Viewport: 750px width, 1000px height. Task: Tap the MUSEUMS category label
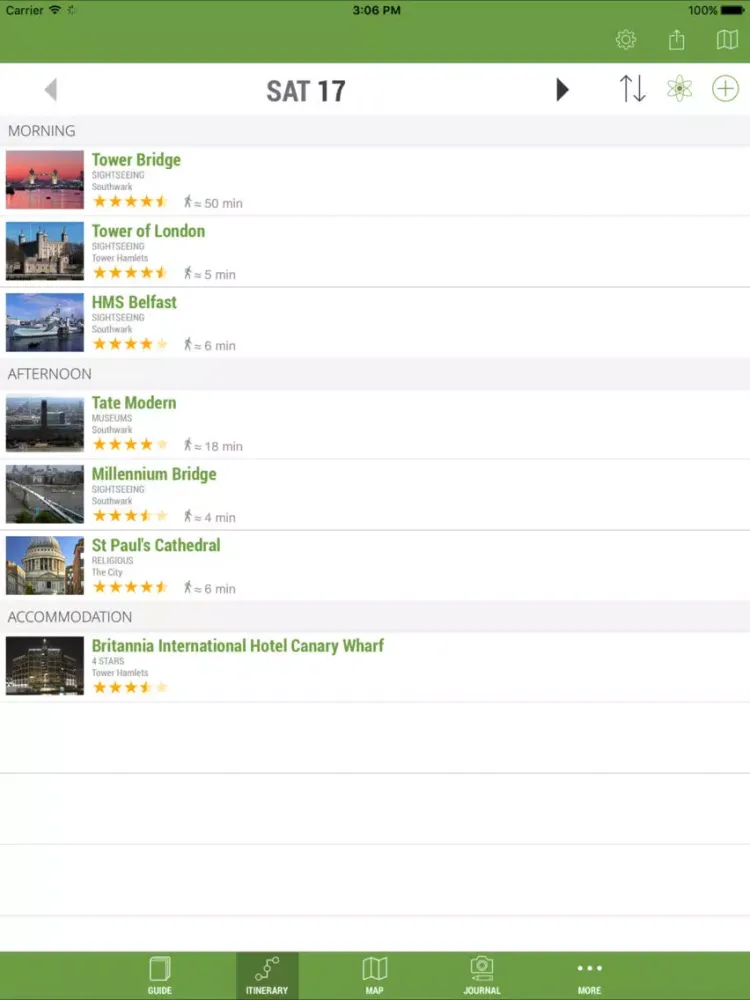pyautogui.click(x=112, y=418)
